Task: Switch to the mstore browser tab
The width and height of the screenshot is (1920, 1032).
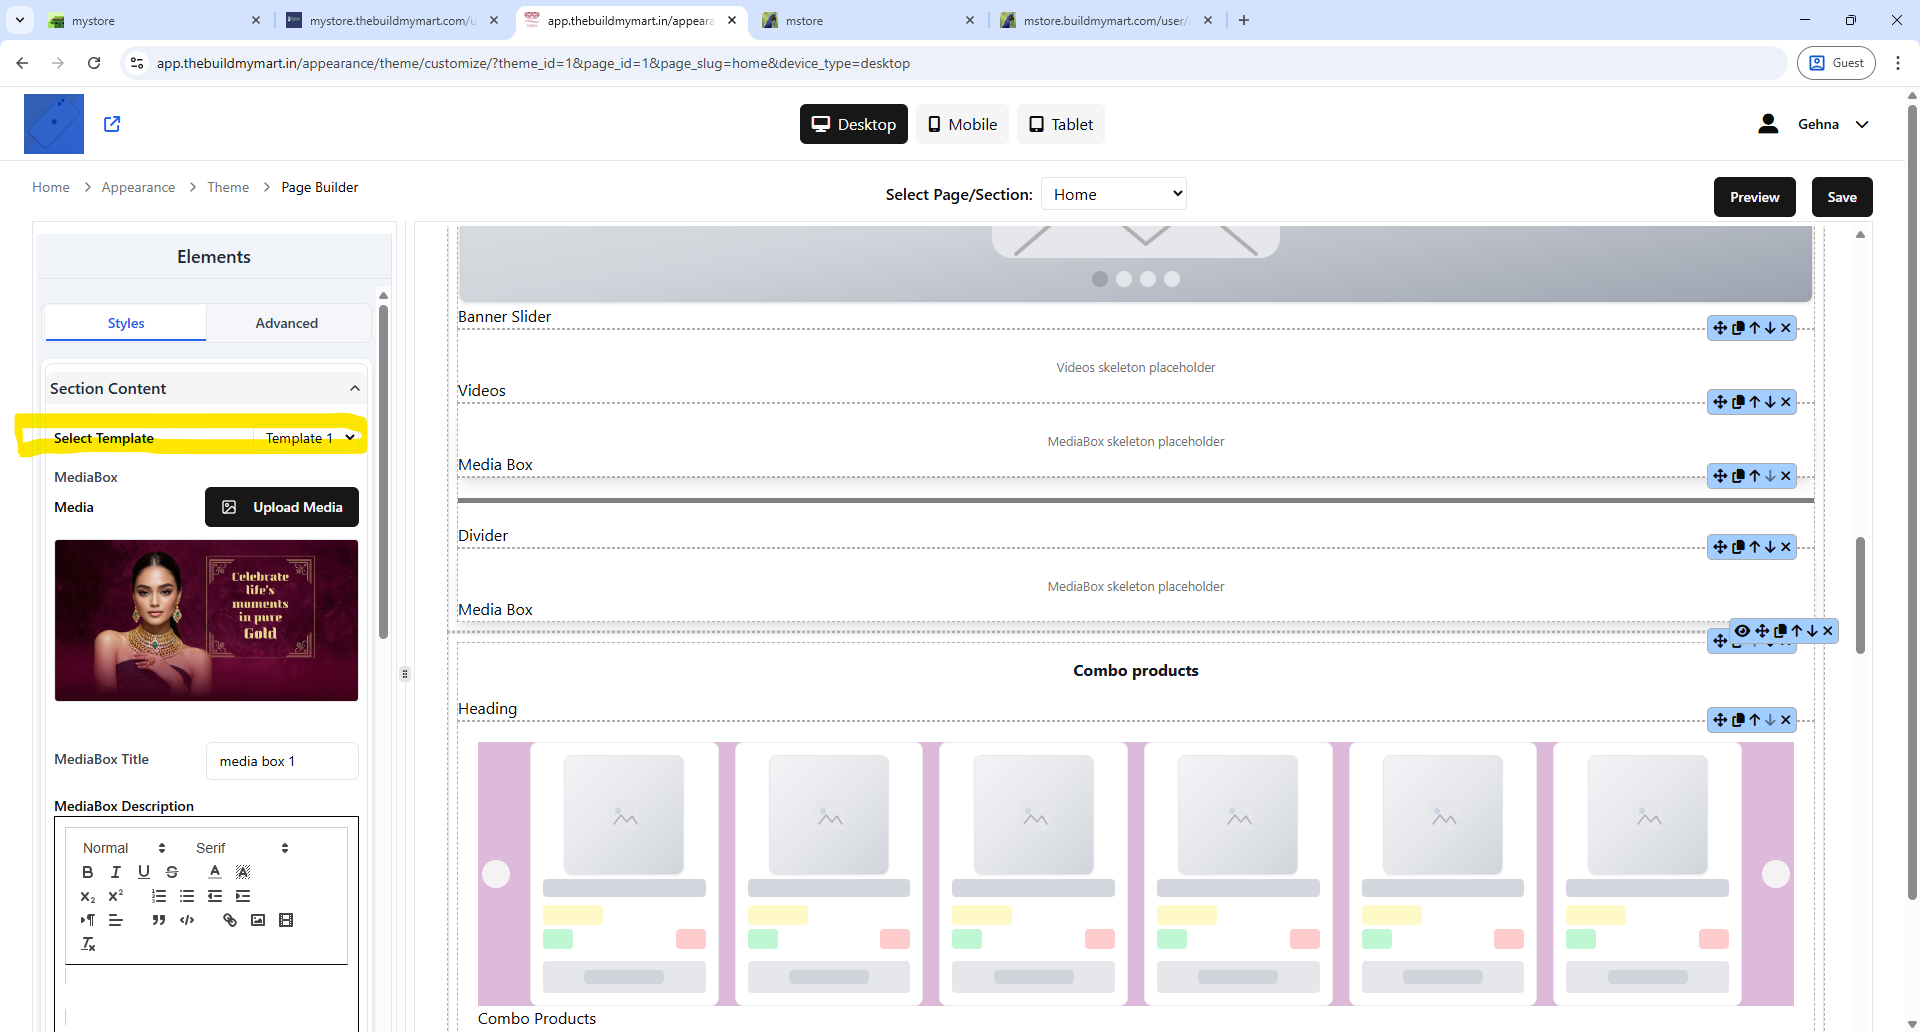Action: click(867, 20)
